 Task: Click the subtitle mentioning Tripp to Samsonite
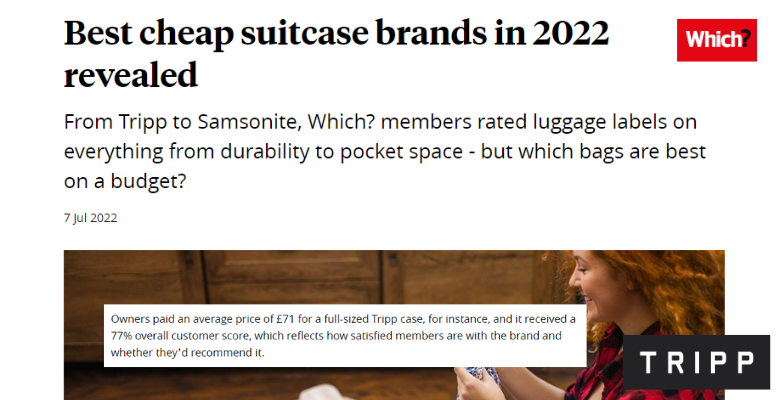click(385, 151)
